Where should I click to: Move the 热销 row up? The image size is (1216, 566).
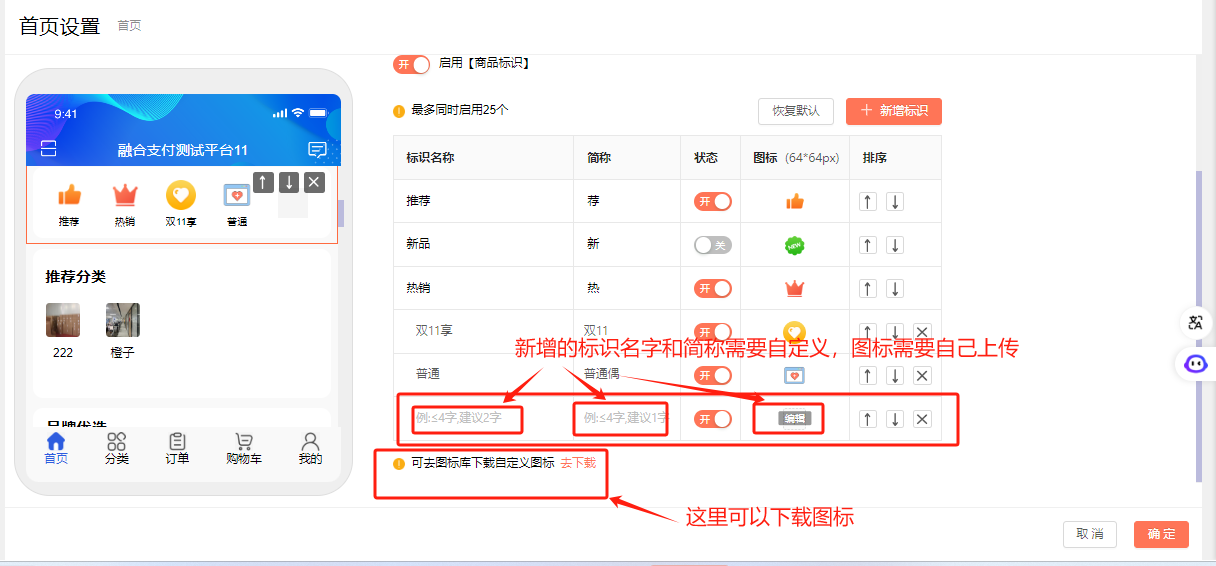click(x=868, y=289)
